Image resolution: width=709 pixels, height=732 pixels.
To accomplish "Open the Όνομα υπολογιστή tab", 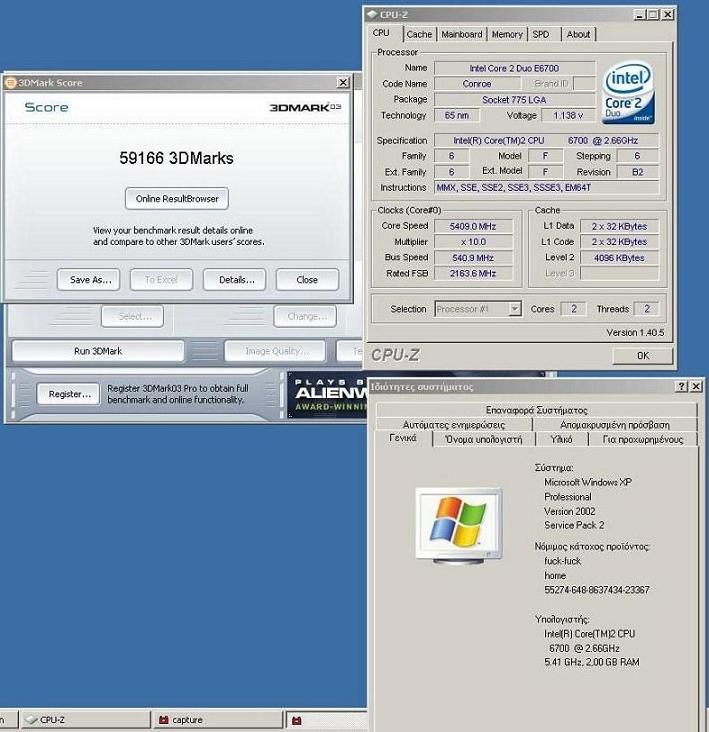I will 484,439.
